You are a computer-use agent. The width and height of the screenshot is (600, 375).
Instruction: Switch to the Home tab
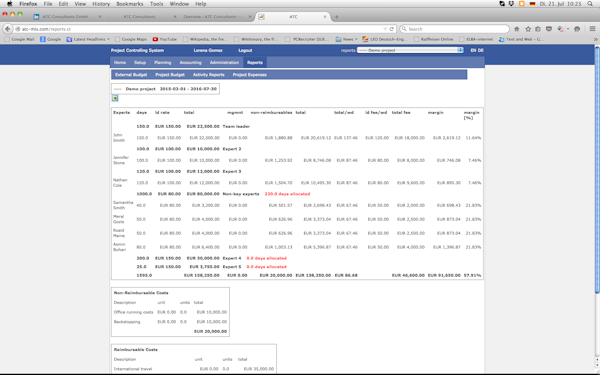[x=120, y=62]
